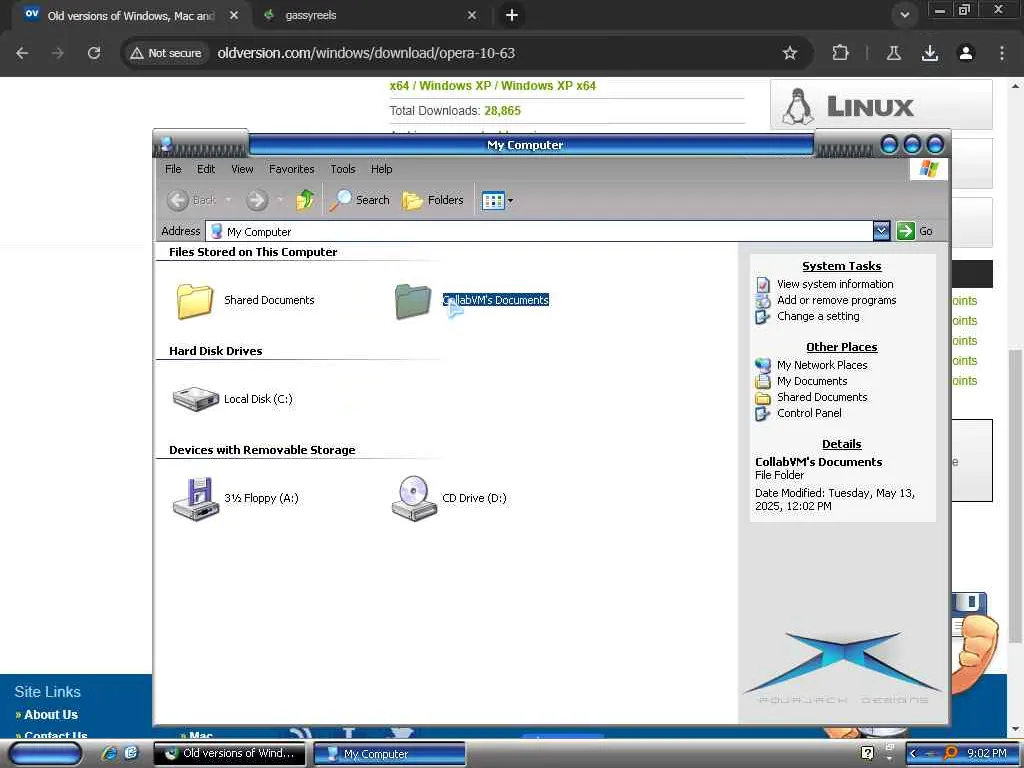
Task: Open Chrome Labs flask icon
Action: click(893, 53)
